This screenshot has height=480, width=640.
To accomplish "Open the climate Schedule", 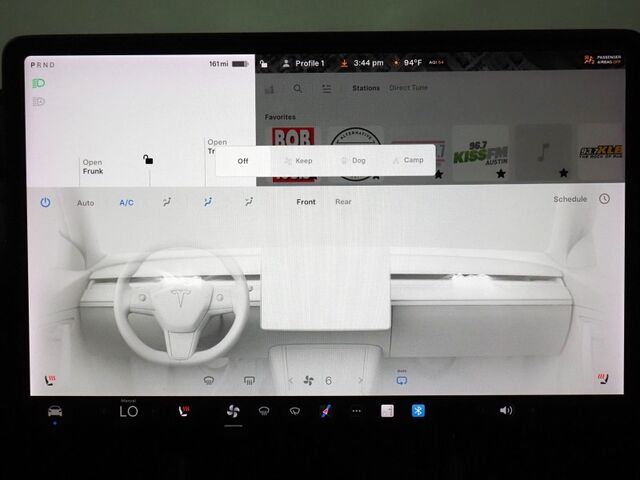I will tap(570, 200).
